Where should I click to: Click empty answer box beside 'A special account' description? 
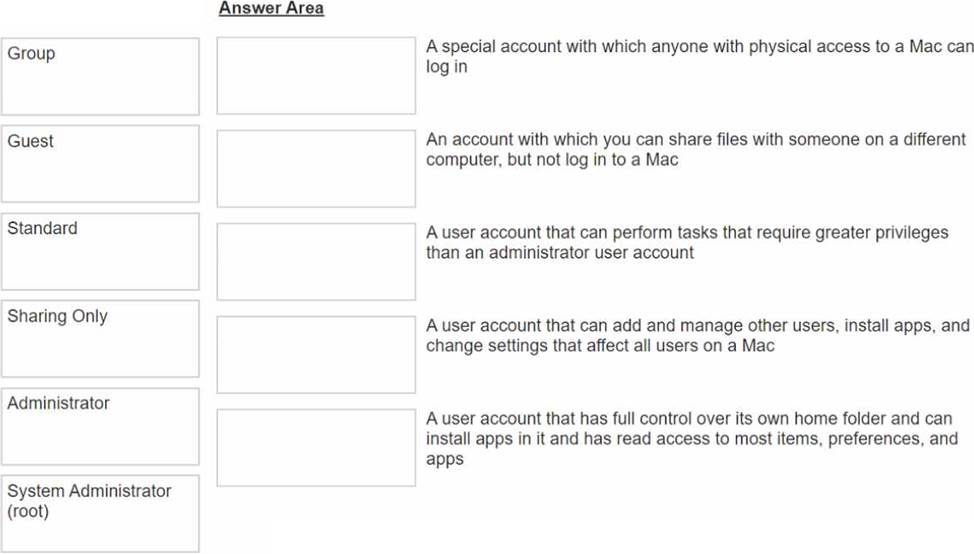pos(316,76)
